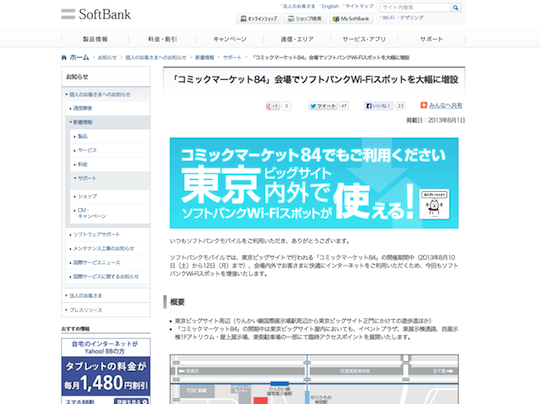
Task: Click 新着情報 in the breadcrumb
Action: coord(205,58)
